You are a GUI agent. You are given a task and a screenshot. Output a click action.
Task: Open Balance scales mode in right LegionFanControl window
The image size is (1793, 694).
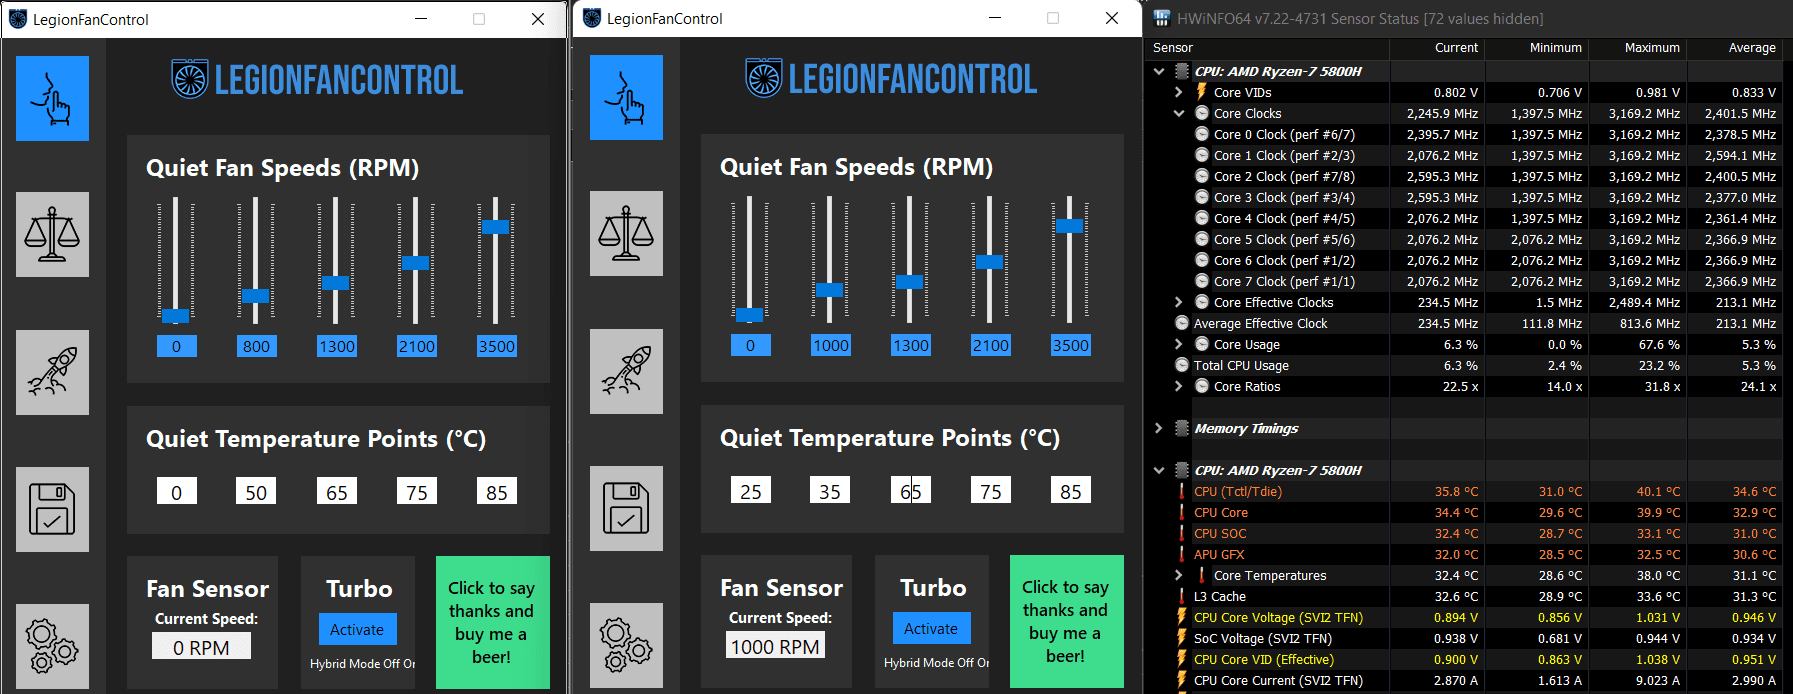pyautogui.click(x=626, y=234)
